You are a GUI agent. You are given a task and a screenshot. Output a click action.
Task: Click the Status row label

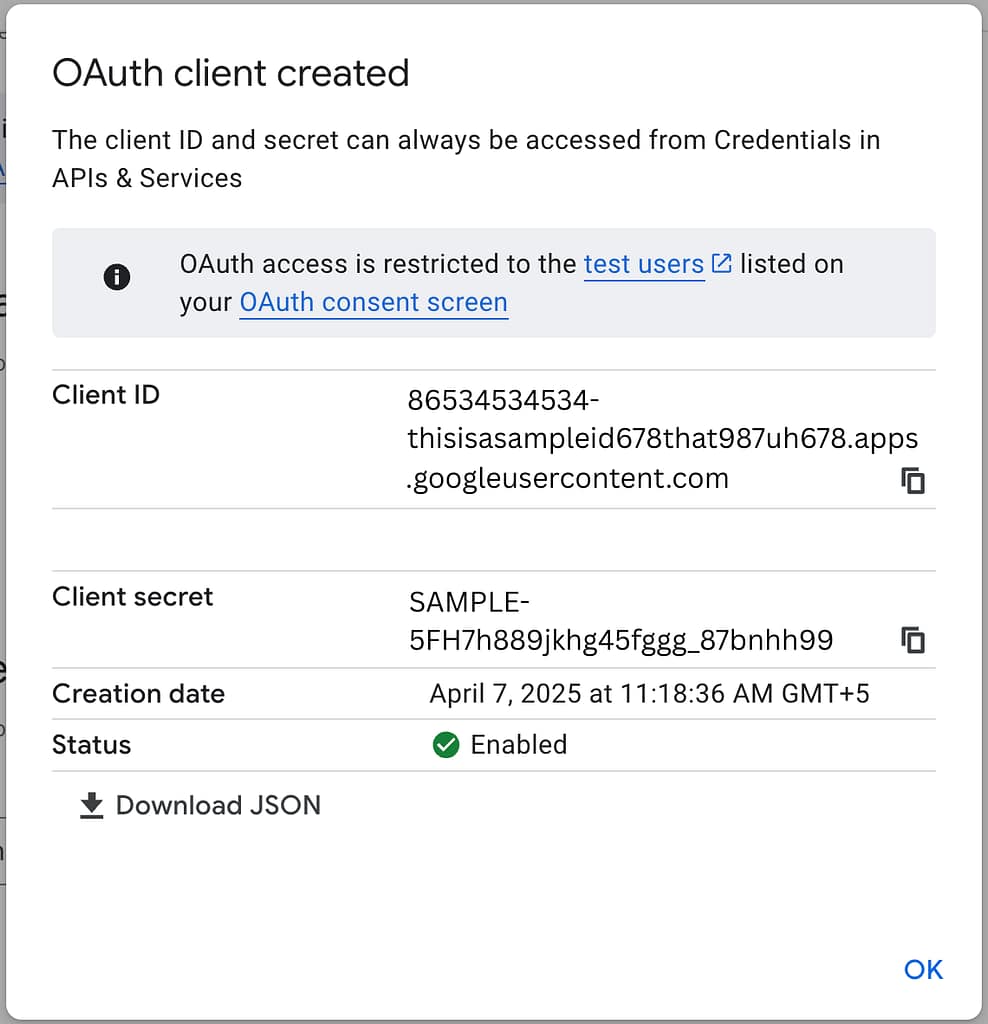(x=91, y=745)
